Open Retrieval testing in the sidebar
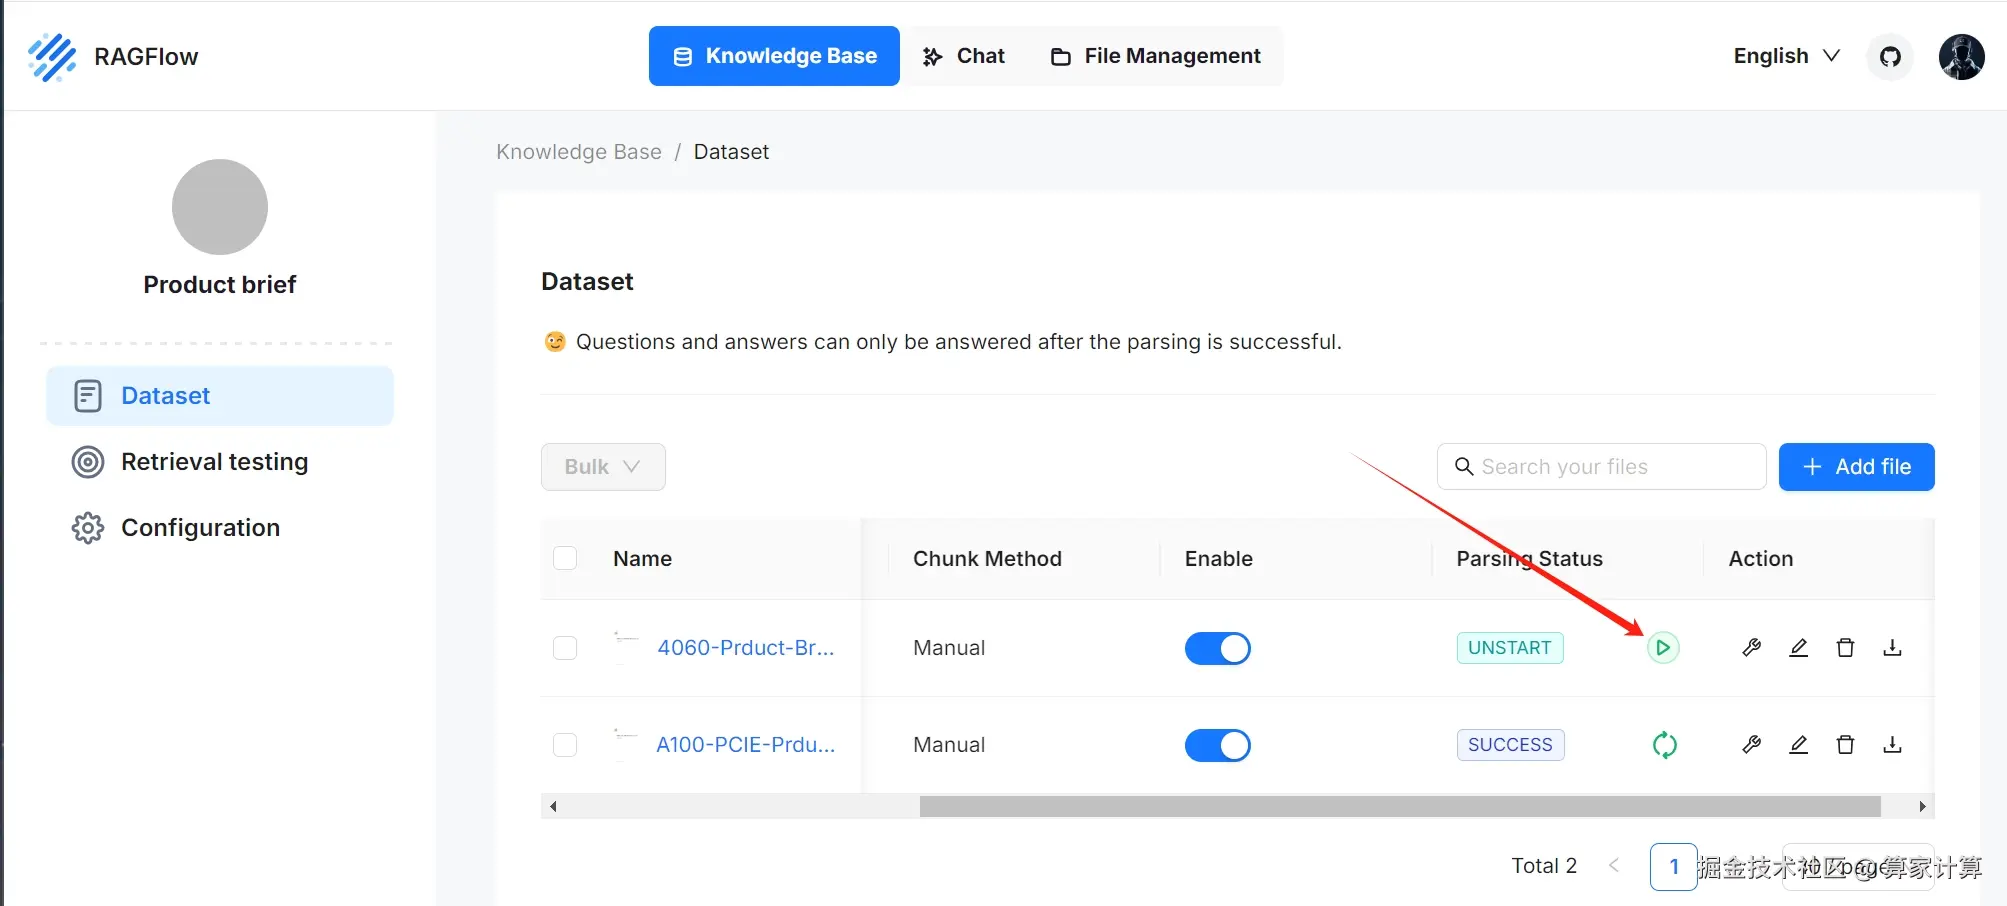 [220, 462]
